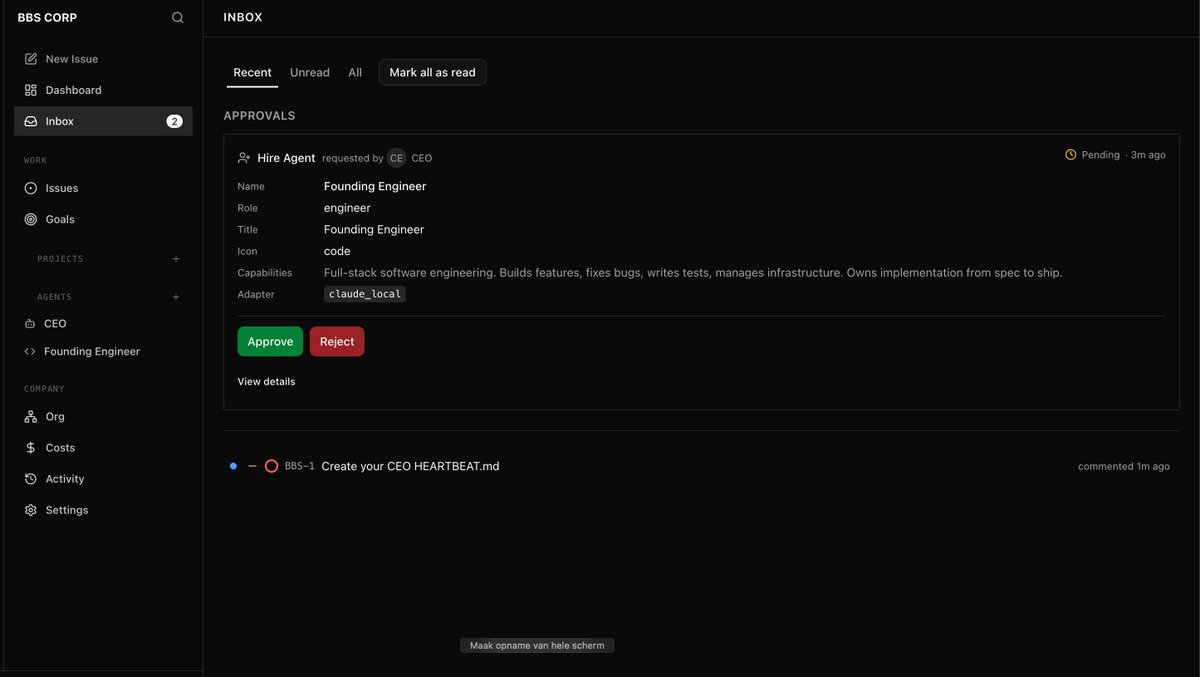Select the CEO agent in sidebar
Image resolution: width=1200 pixels, height=677 pixels.
103,324
